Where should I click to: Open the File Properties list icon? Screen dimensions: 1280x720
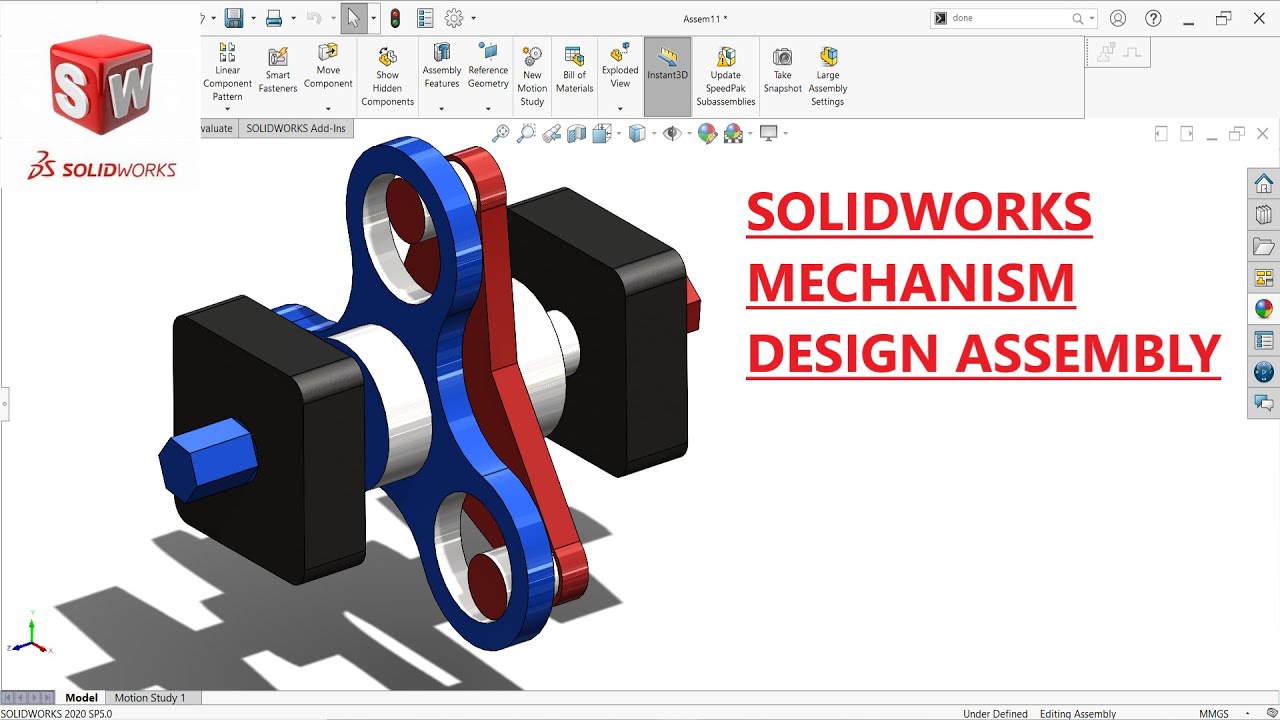(x=425, y=18)
